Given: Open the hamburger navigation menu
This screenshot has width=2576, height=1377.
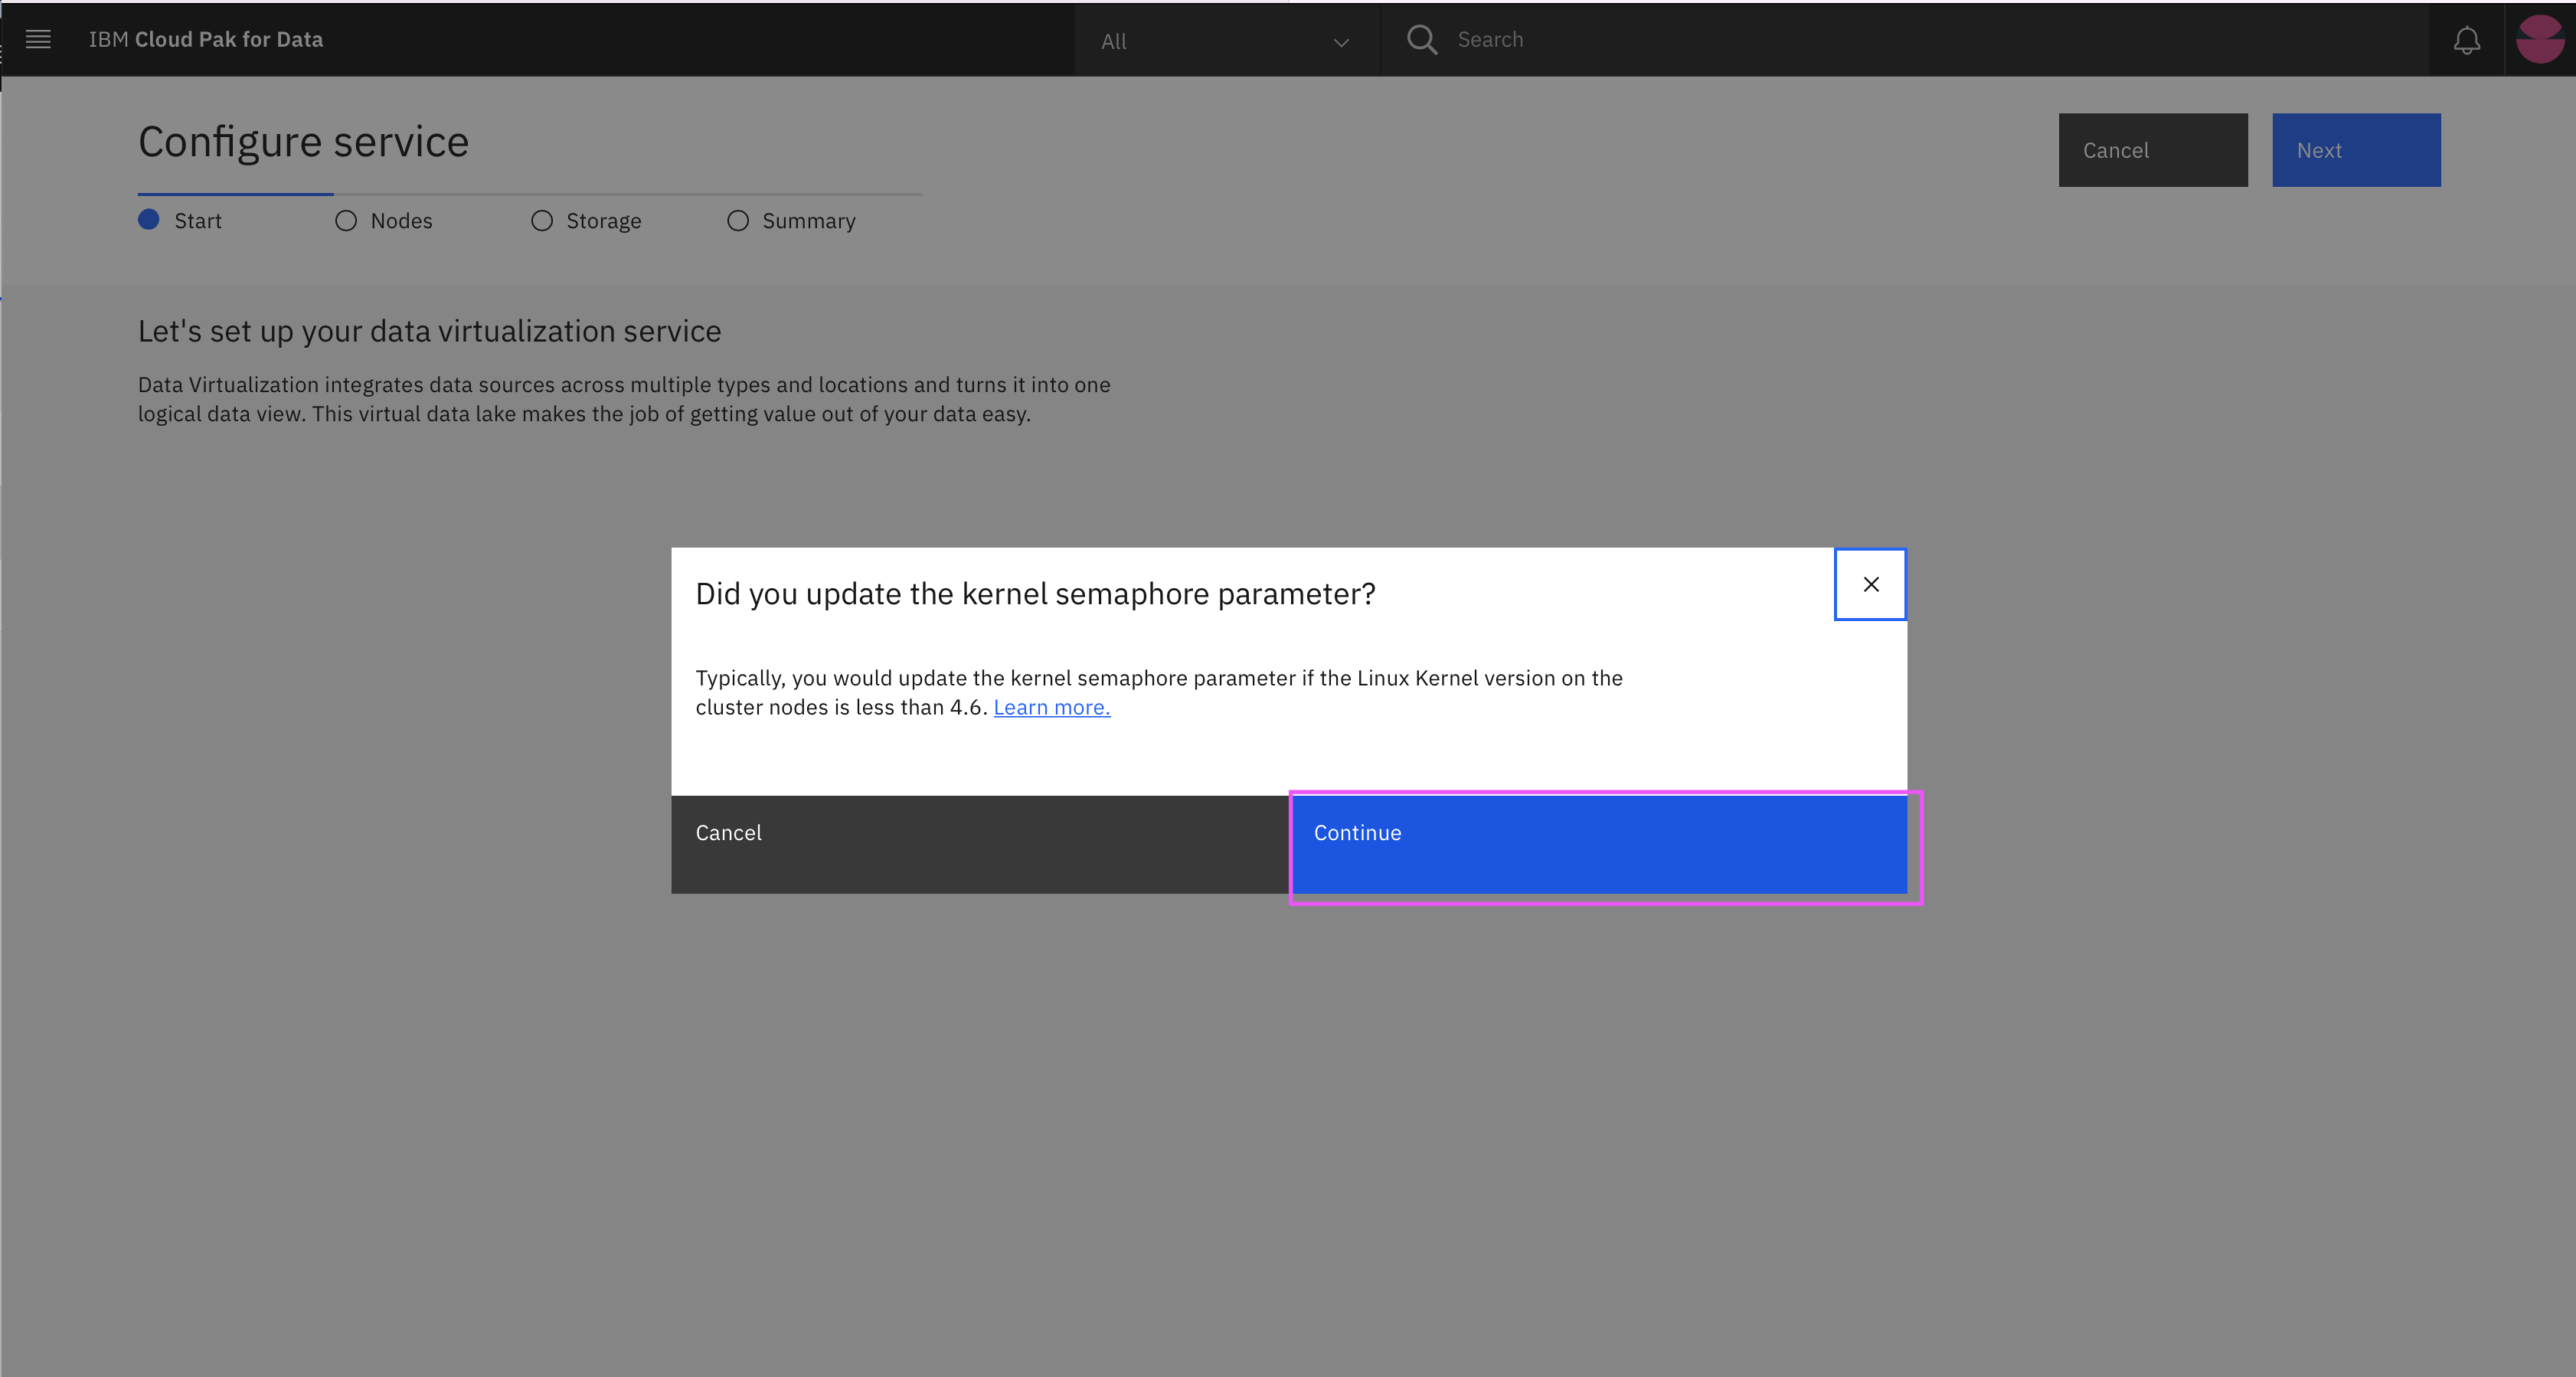Looking at the screenshot, I should (38, 39).
